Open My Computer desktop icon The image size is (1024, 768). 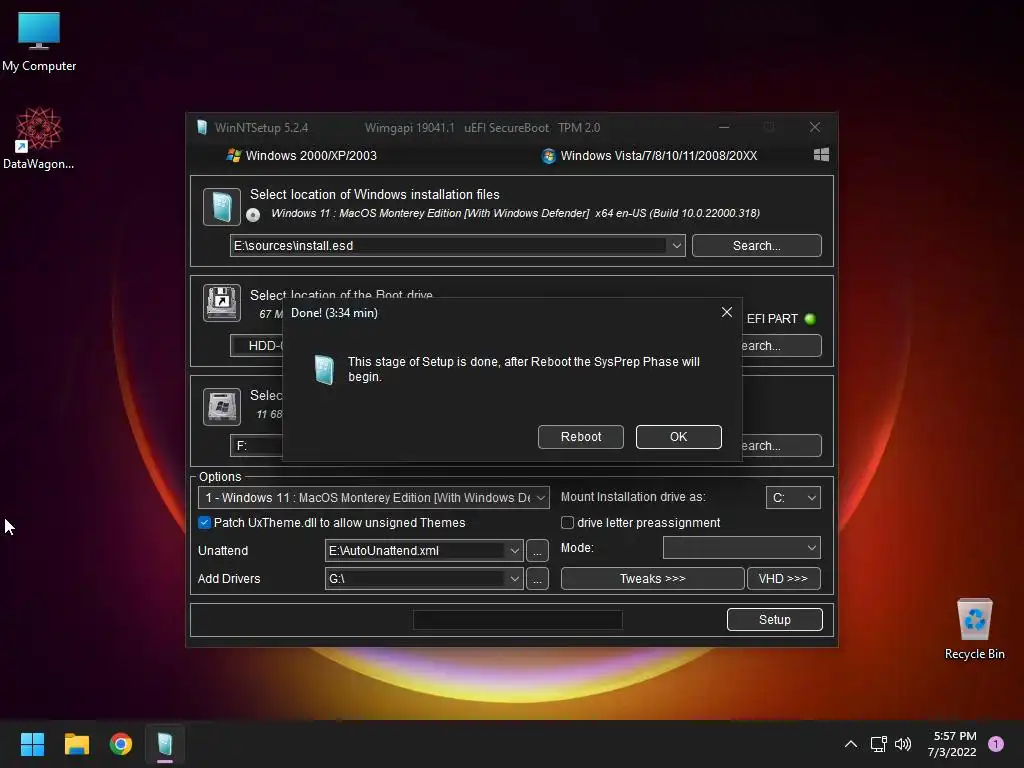[x=39, y=39]
